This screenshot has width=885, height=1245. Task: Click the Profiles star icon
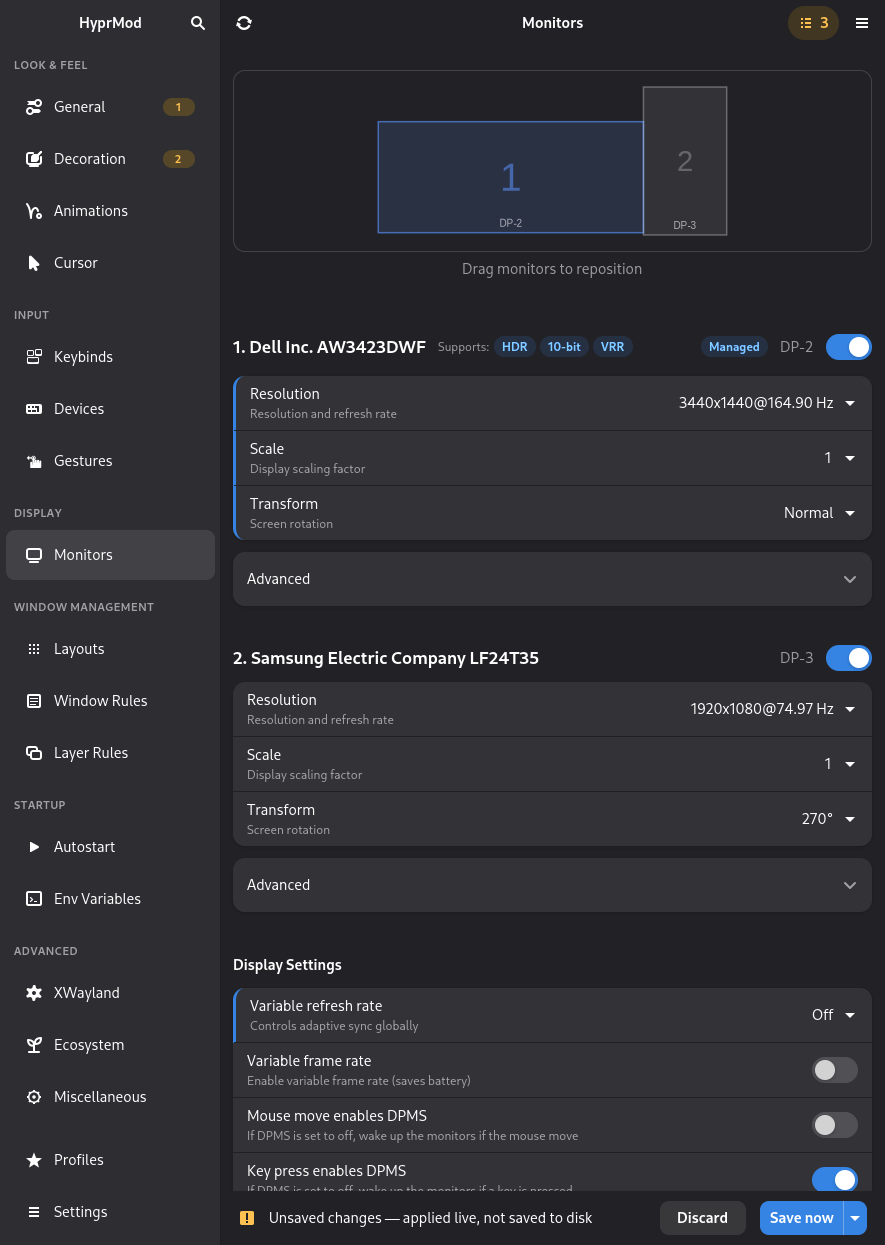(x=34, y=1160)
